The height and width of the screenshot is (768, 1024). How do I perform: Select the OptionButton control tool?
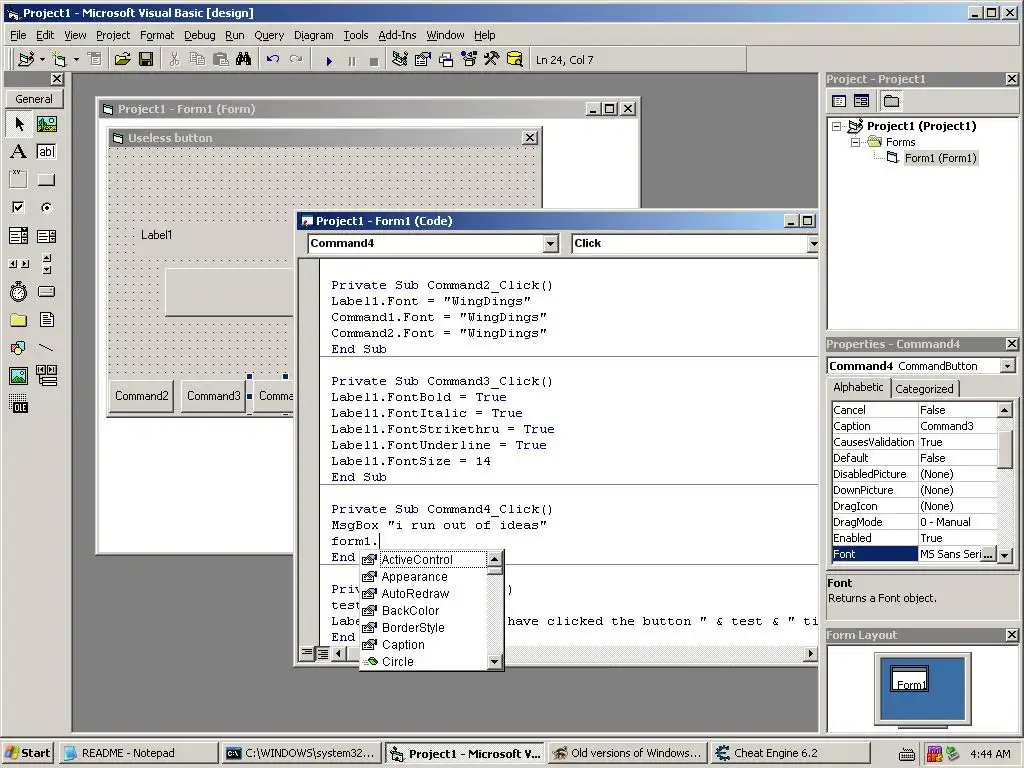pos(46,208)
